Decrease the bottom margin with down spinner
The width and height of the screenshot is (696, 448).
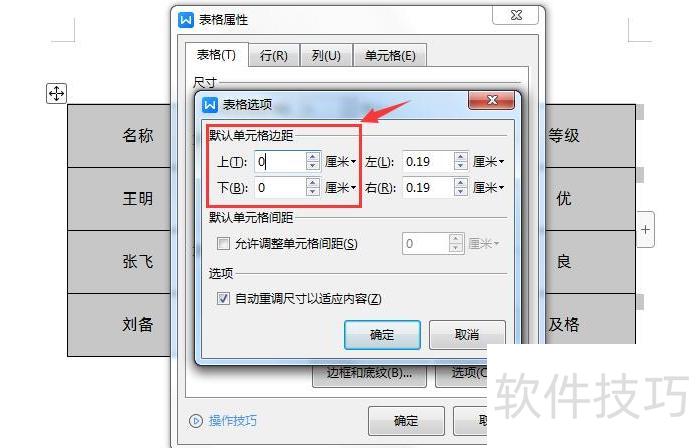click(x=312, y=192)
